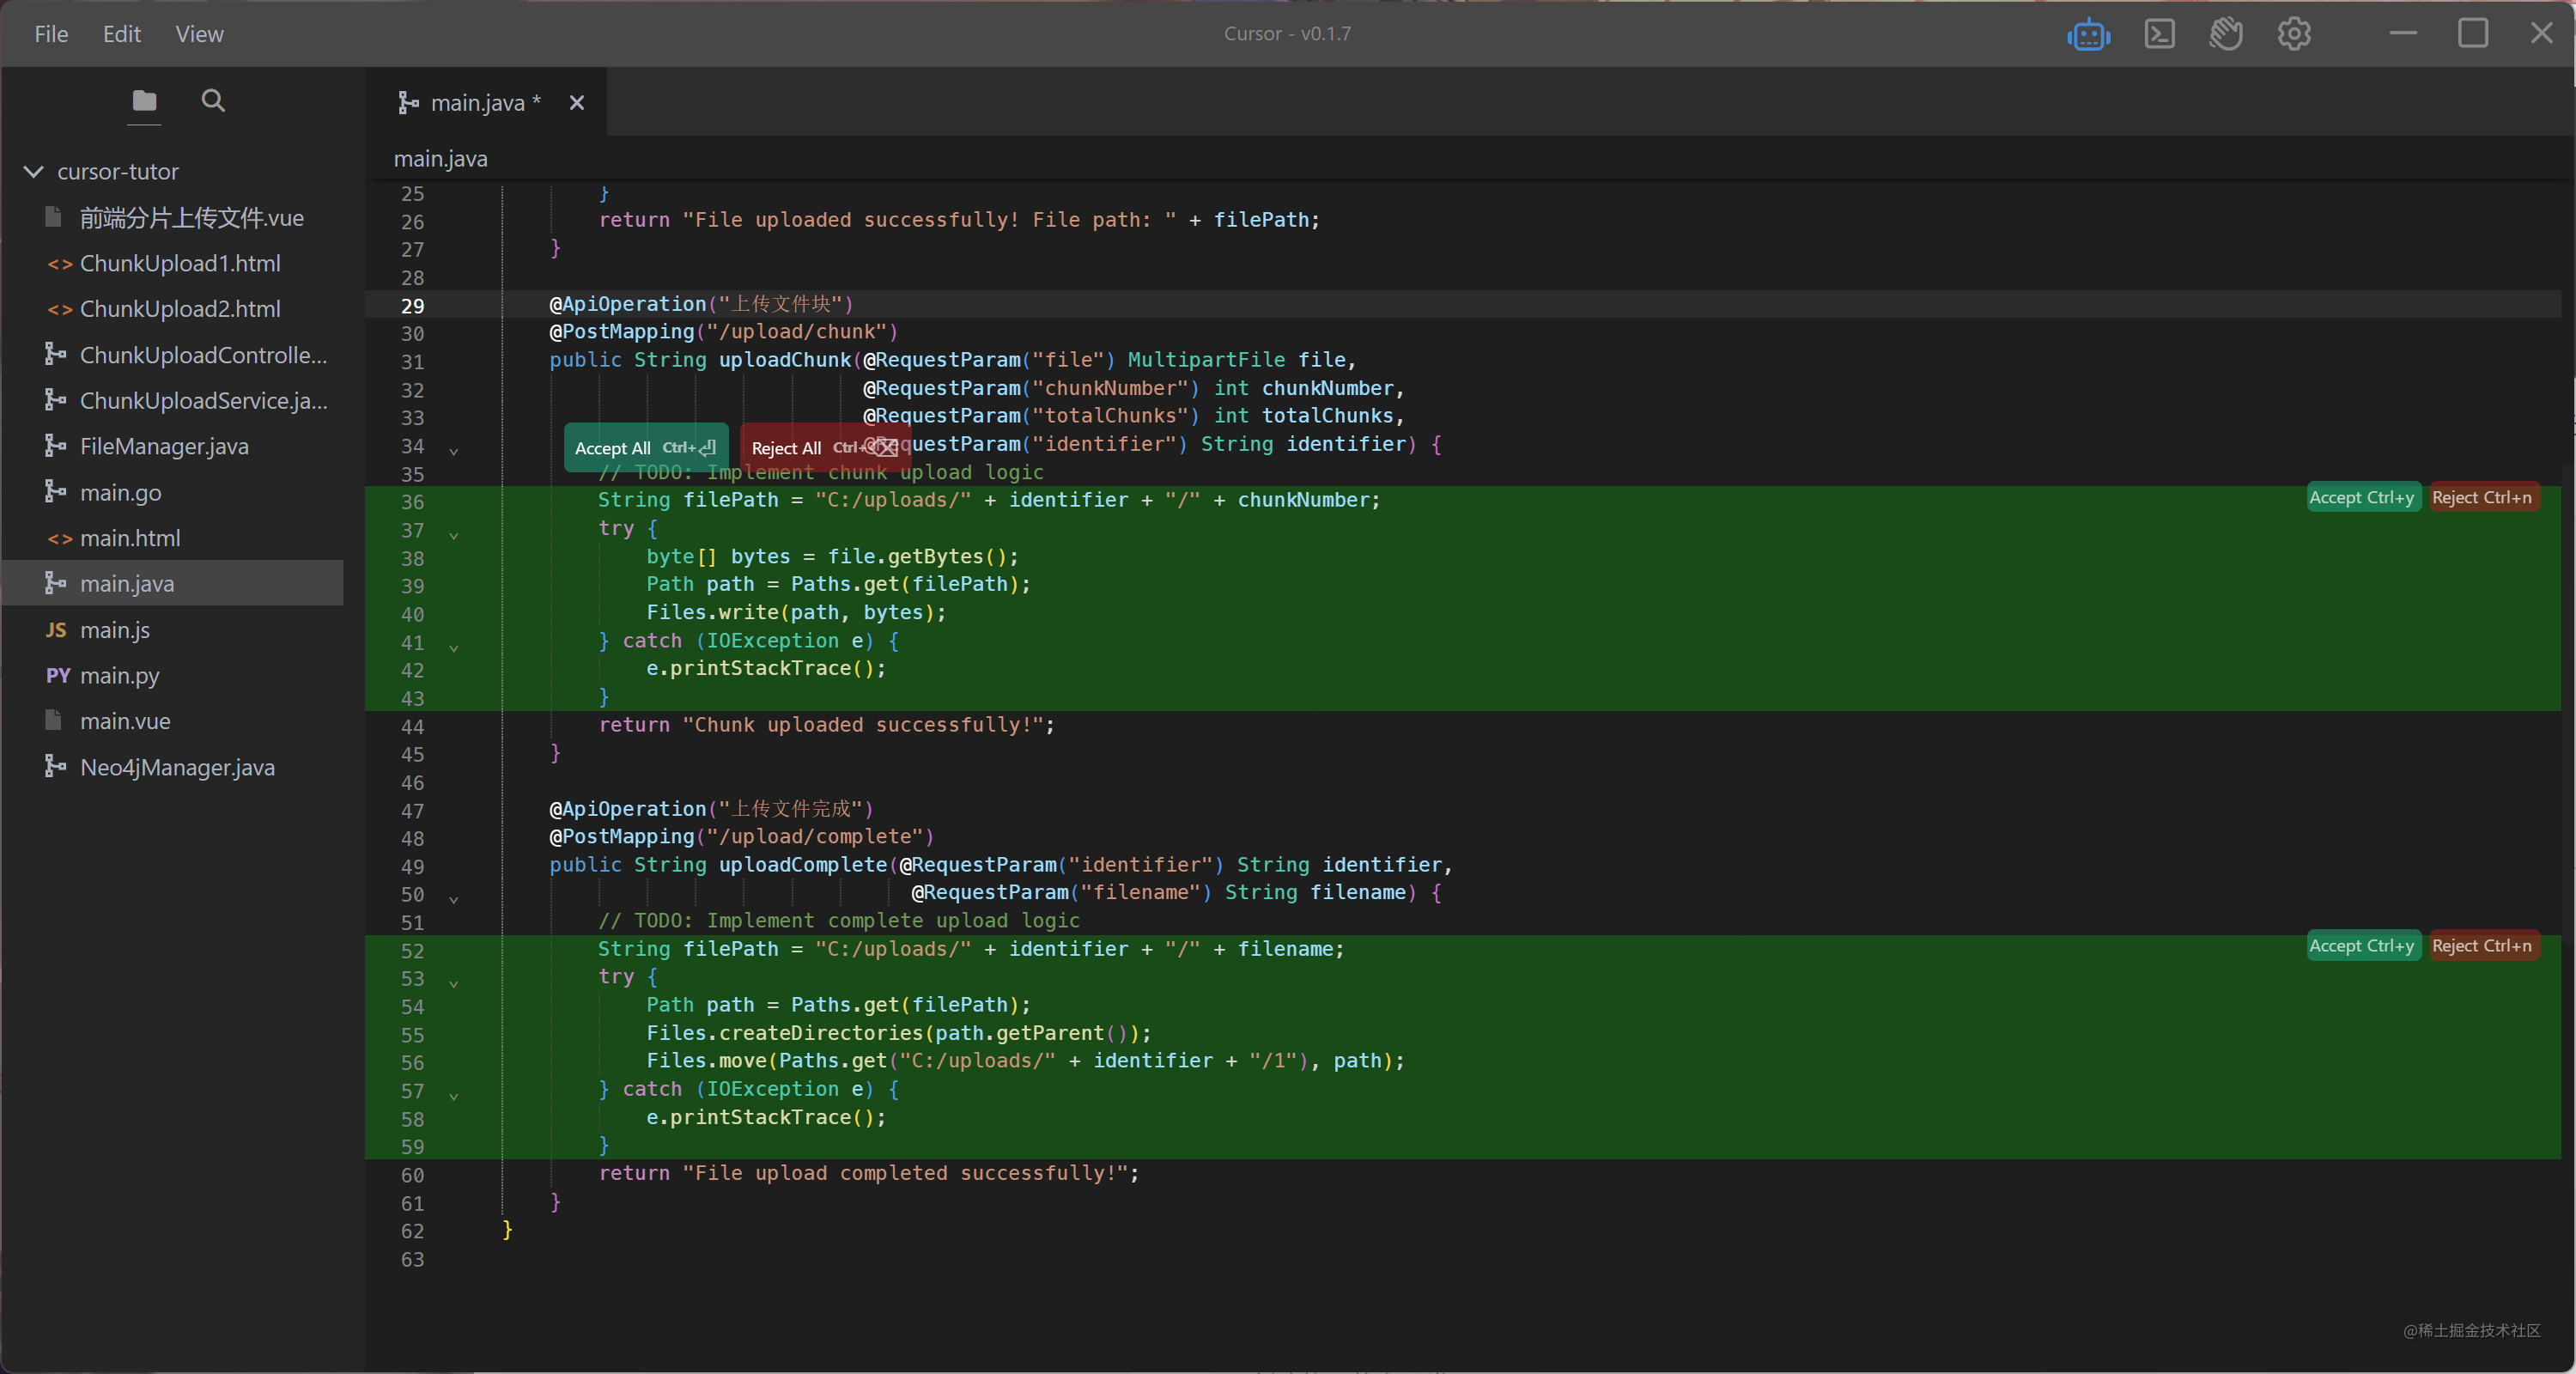2576x1374 pixels.
Task: Fold the try block at line 37
Action: tap(454, 535)
